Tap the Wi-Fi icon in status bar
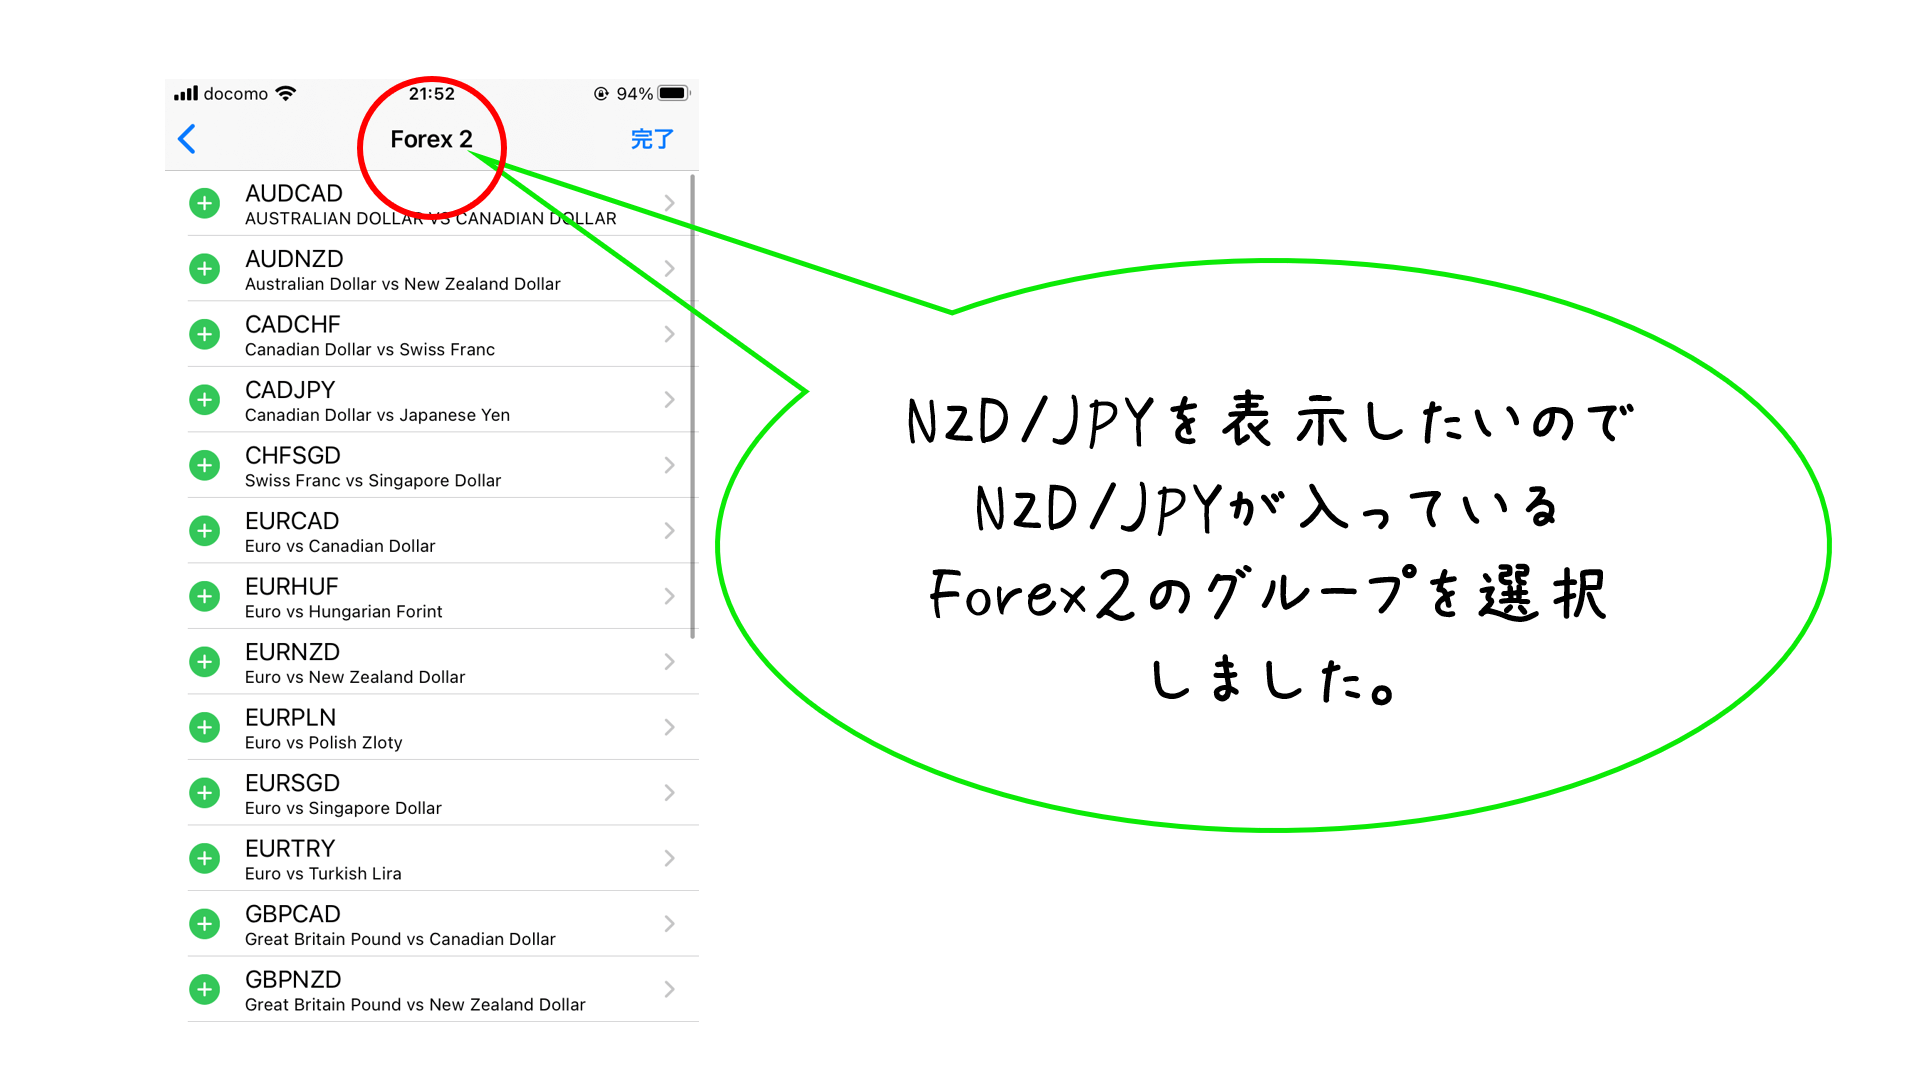 [286, 93]
